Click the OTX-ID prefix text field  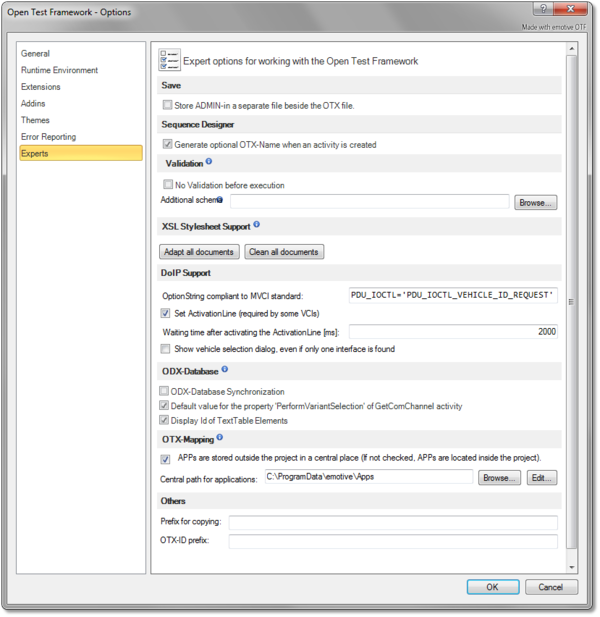[392, 541]
